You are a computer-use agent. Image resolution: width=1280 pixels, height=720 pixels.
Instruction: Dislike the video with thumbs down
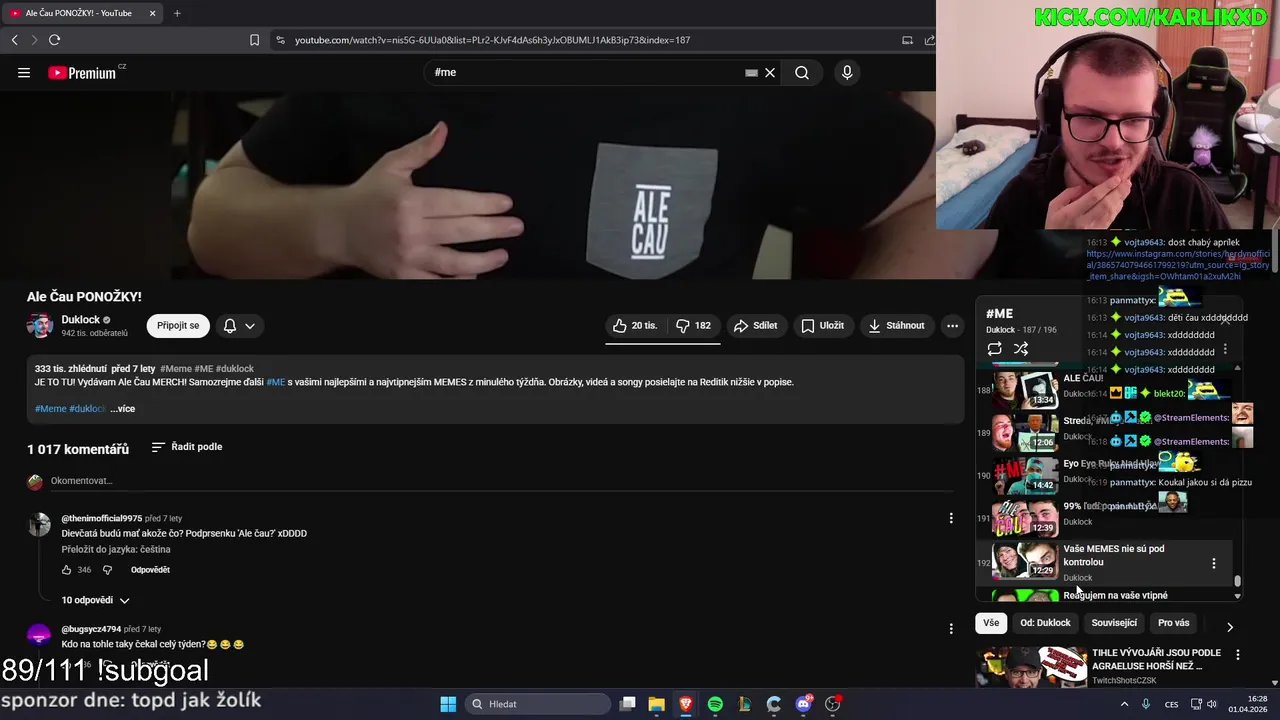click(x=693, y=326)
